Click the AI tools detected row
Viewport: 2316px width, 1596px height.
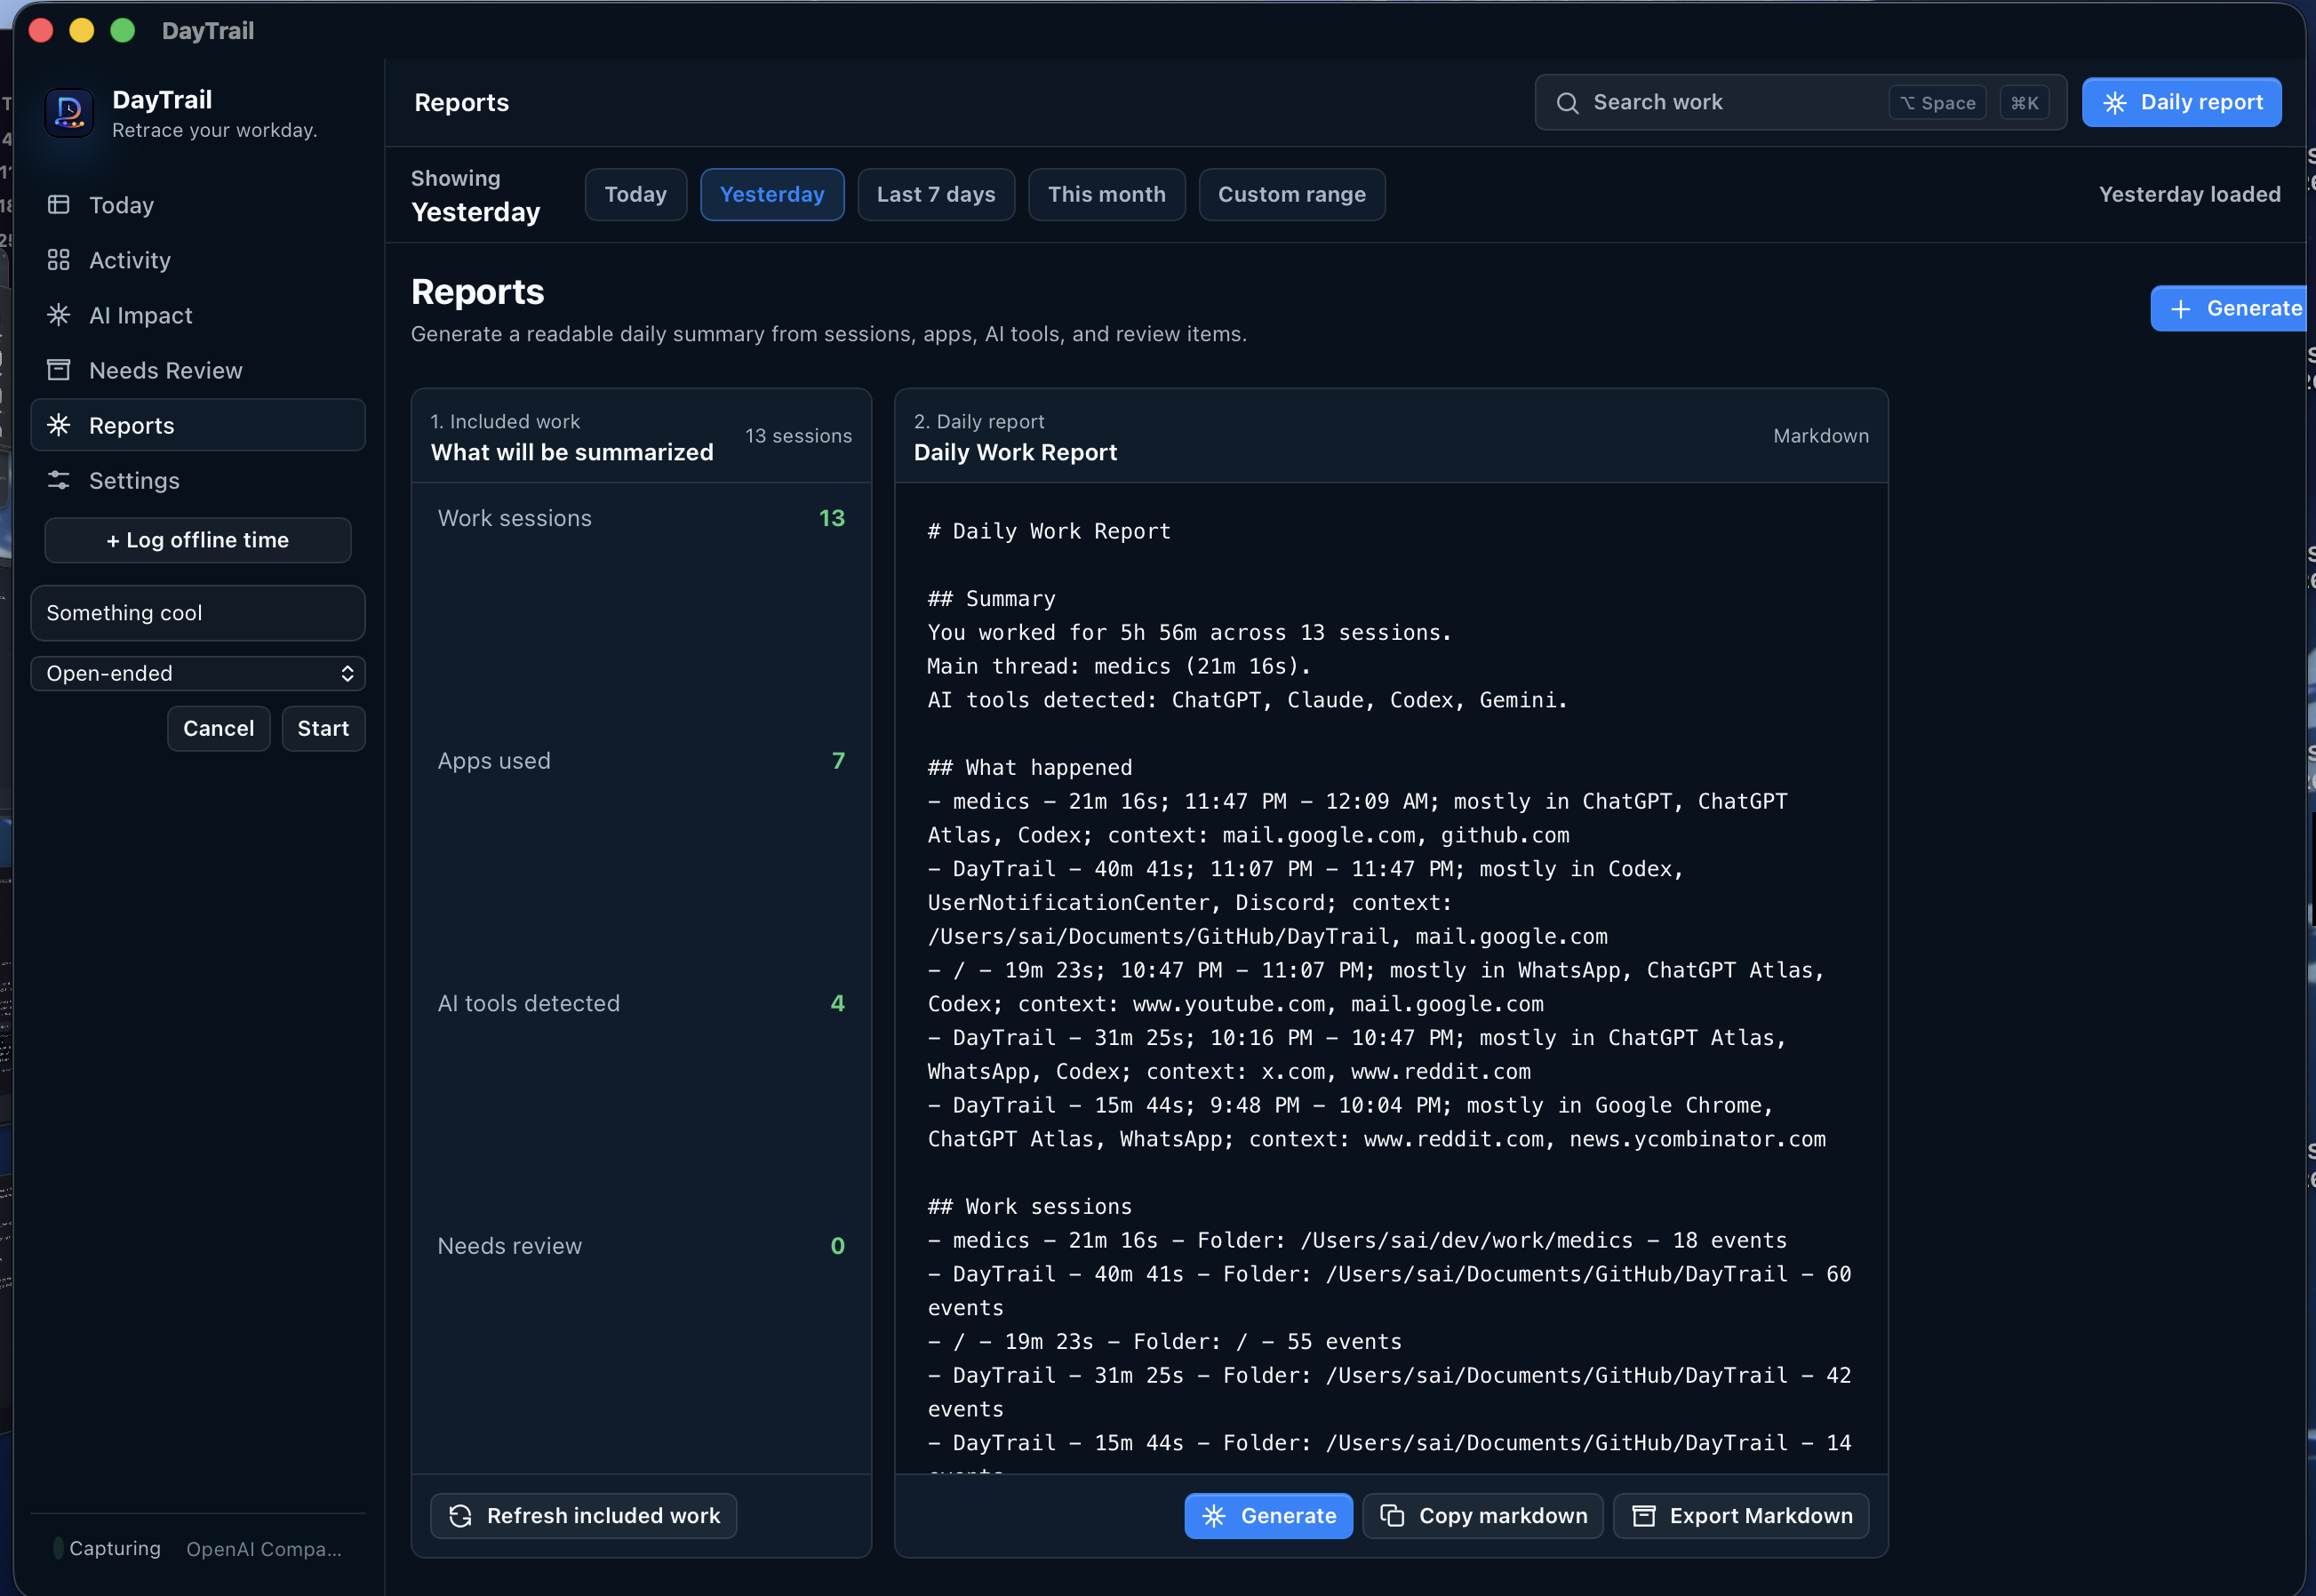(641, 1003)
